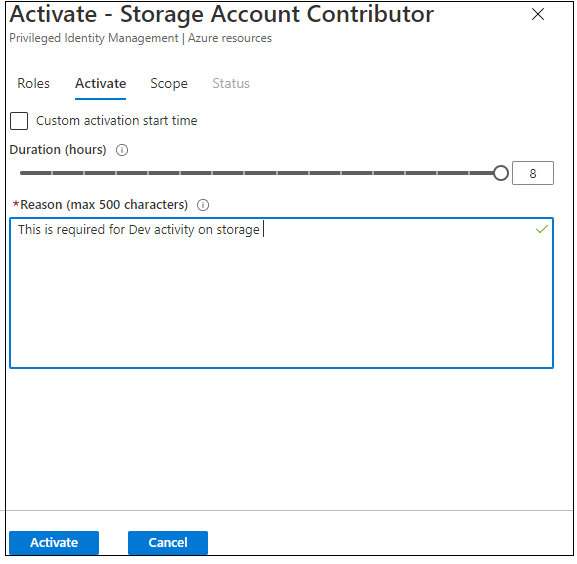Viewport: 577px width, 564px height.
Task: Click the green validation checkmark in Reason
Action: [542, 230]
